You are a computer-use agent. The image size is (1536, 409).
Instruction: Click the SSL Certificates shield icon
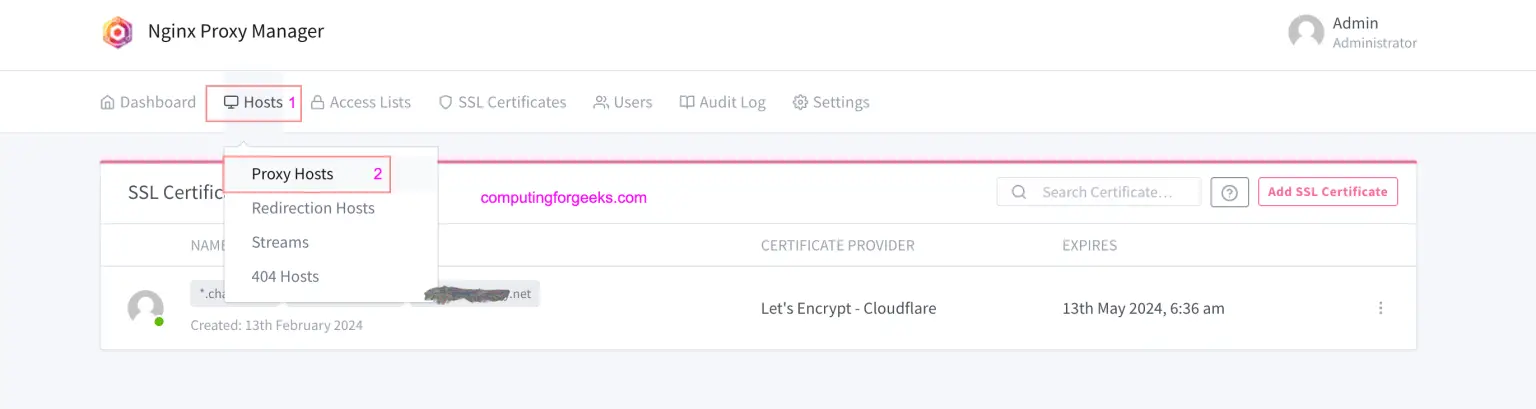(446, 102)
